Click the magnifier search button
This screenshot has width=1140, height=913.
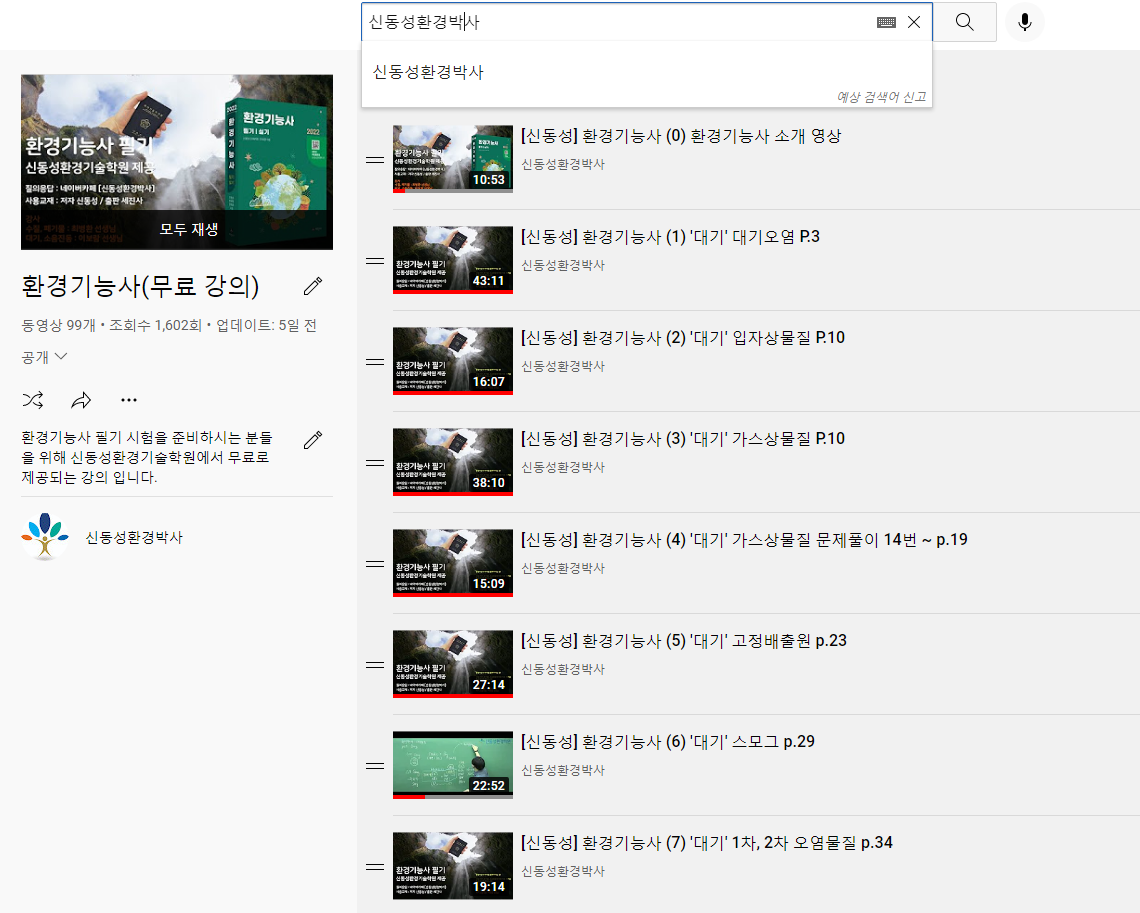click(x=964, y=22)
